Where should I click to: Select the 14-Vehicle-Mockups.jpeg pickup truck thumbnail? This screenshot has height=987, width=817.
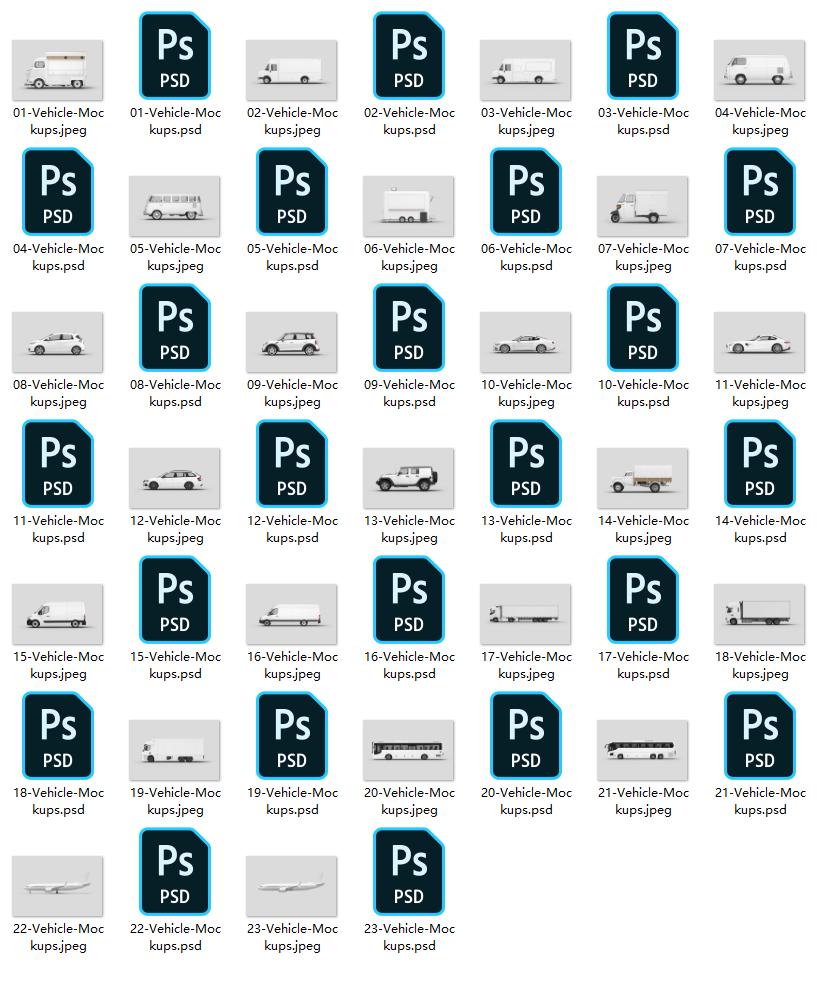pos(643,478)
